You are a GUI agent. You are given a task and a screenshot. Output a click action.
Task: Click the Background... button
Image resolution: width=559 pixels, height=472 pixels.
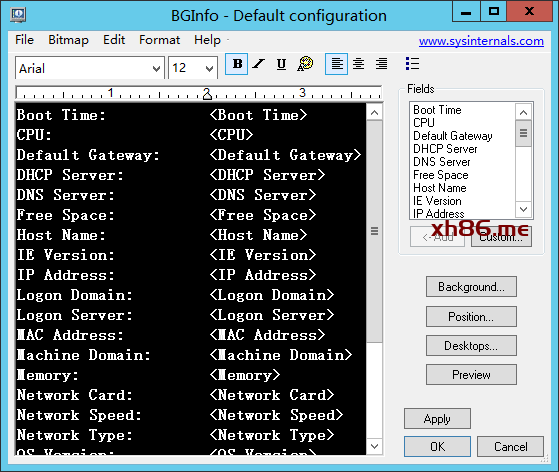tap(471, 287)
